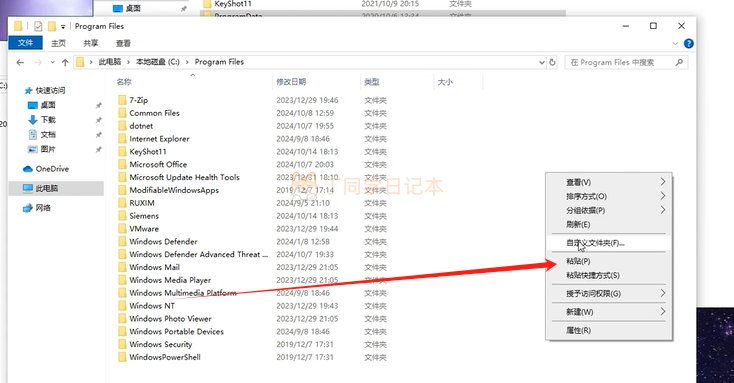The width and height of the screenshot is (734, 383).
Task: Click the VMware folder icon
Action: click(122, 228)
